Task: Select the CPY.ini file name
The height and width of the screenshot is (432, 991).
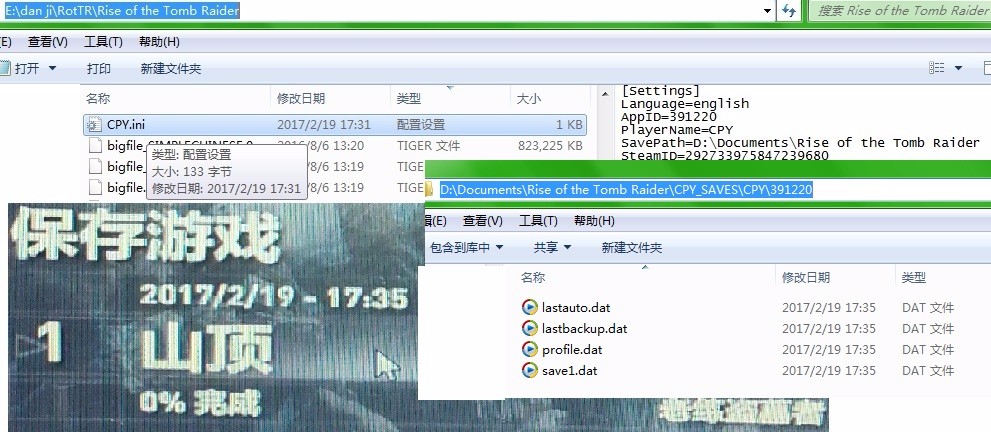Action: pos(126,125)
